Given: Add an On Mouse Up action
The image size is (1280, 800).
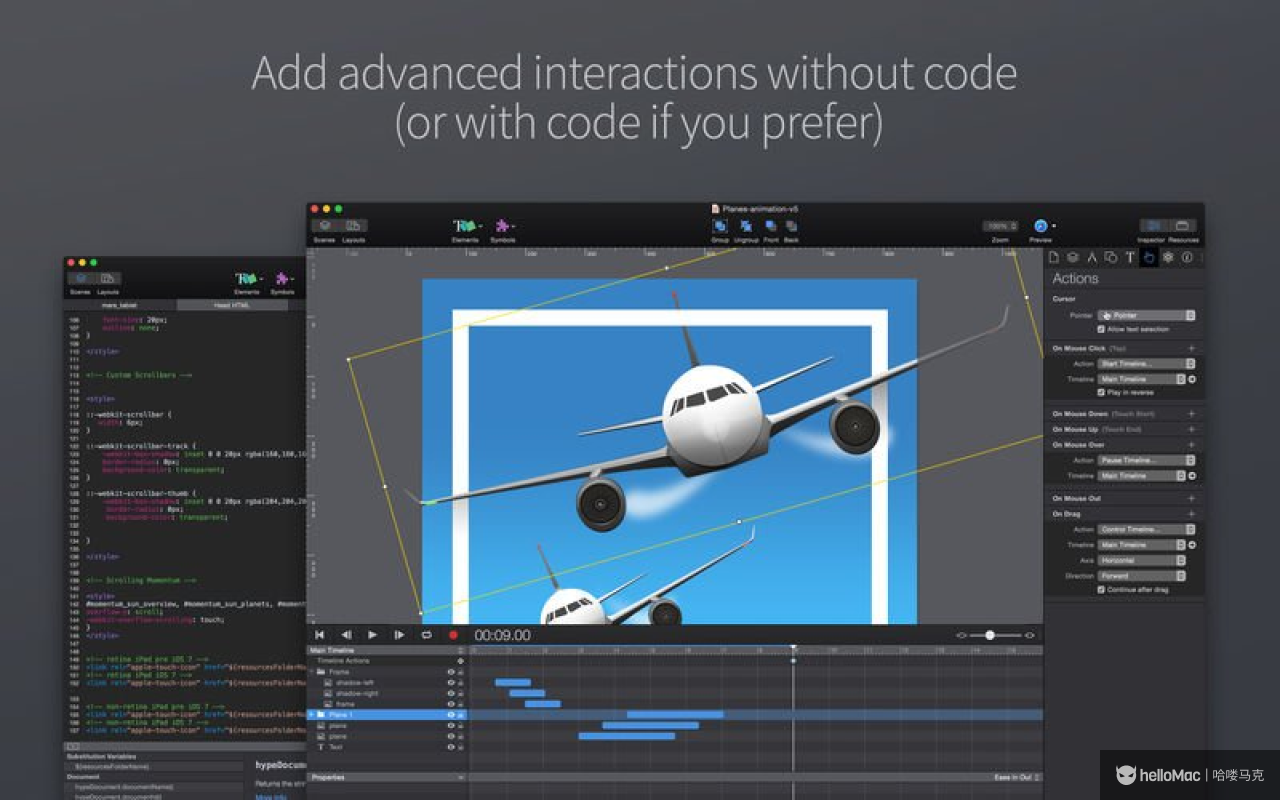Looking at the screenshot, I should [x=1191, y=429].
